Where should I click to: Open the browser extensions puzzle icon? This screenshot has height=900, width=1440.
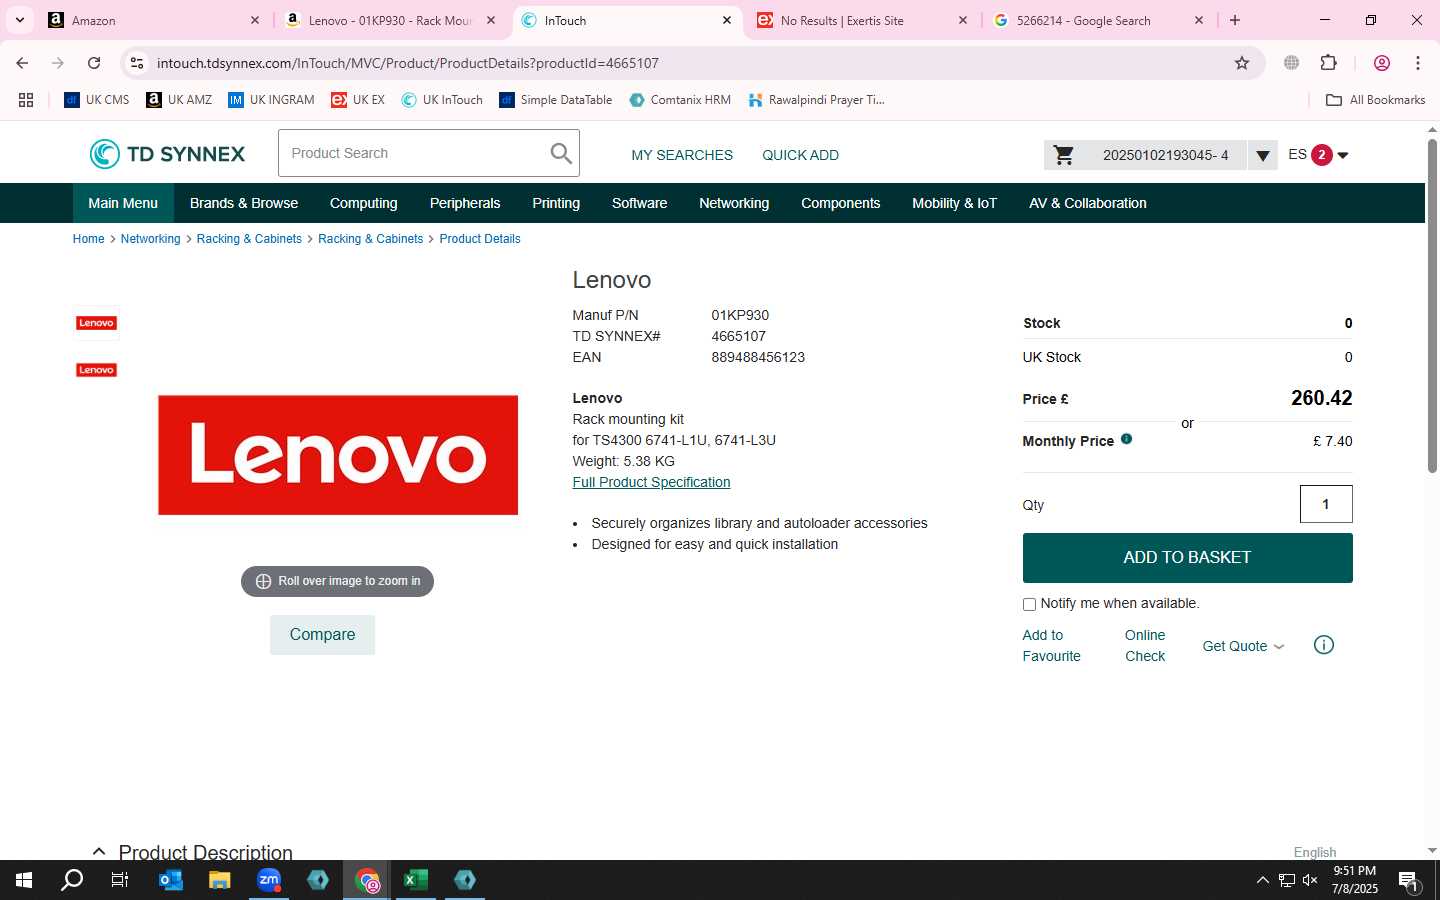point(1328,63)
